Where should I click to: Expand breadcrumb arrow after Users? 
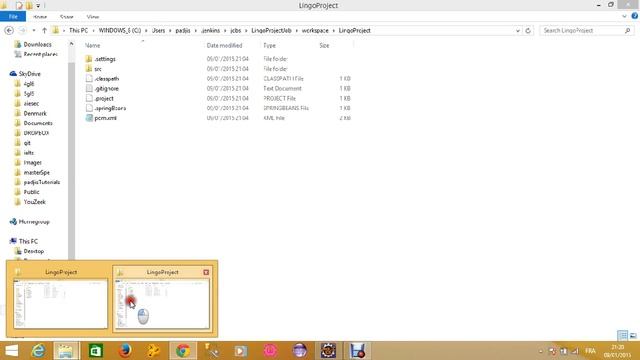click(x=170, y=31)
